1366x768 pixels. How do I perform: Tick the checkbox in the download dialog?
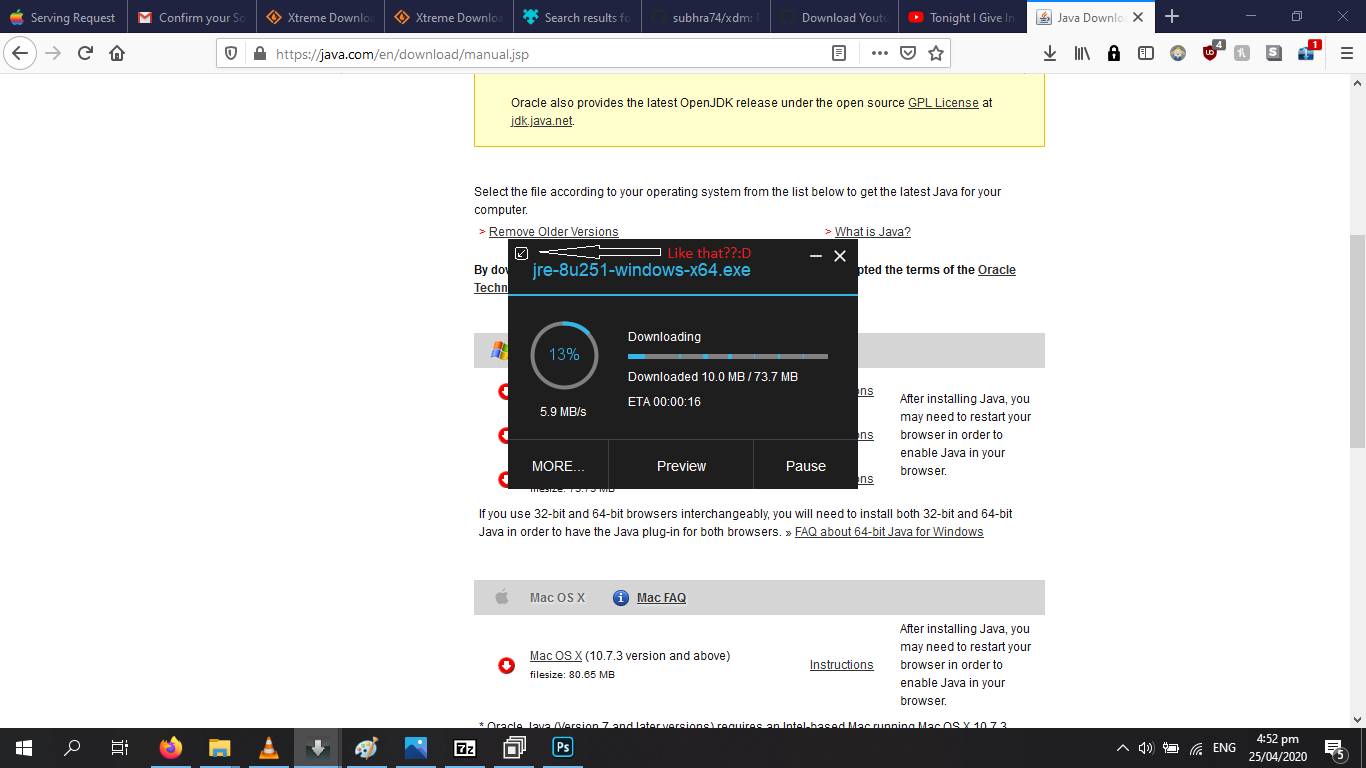(x=521, y=253)
